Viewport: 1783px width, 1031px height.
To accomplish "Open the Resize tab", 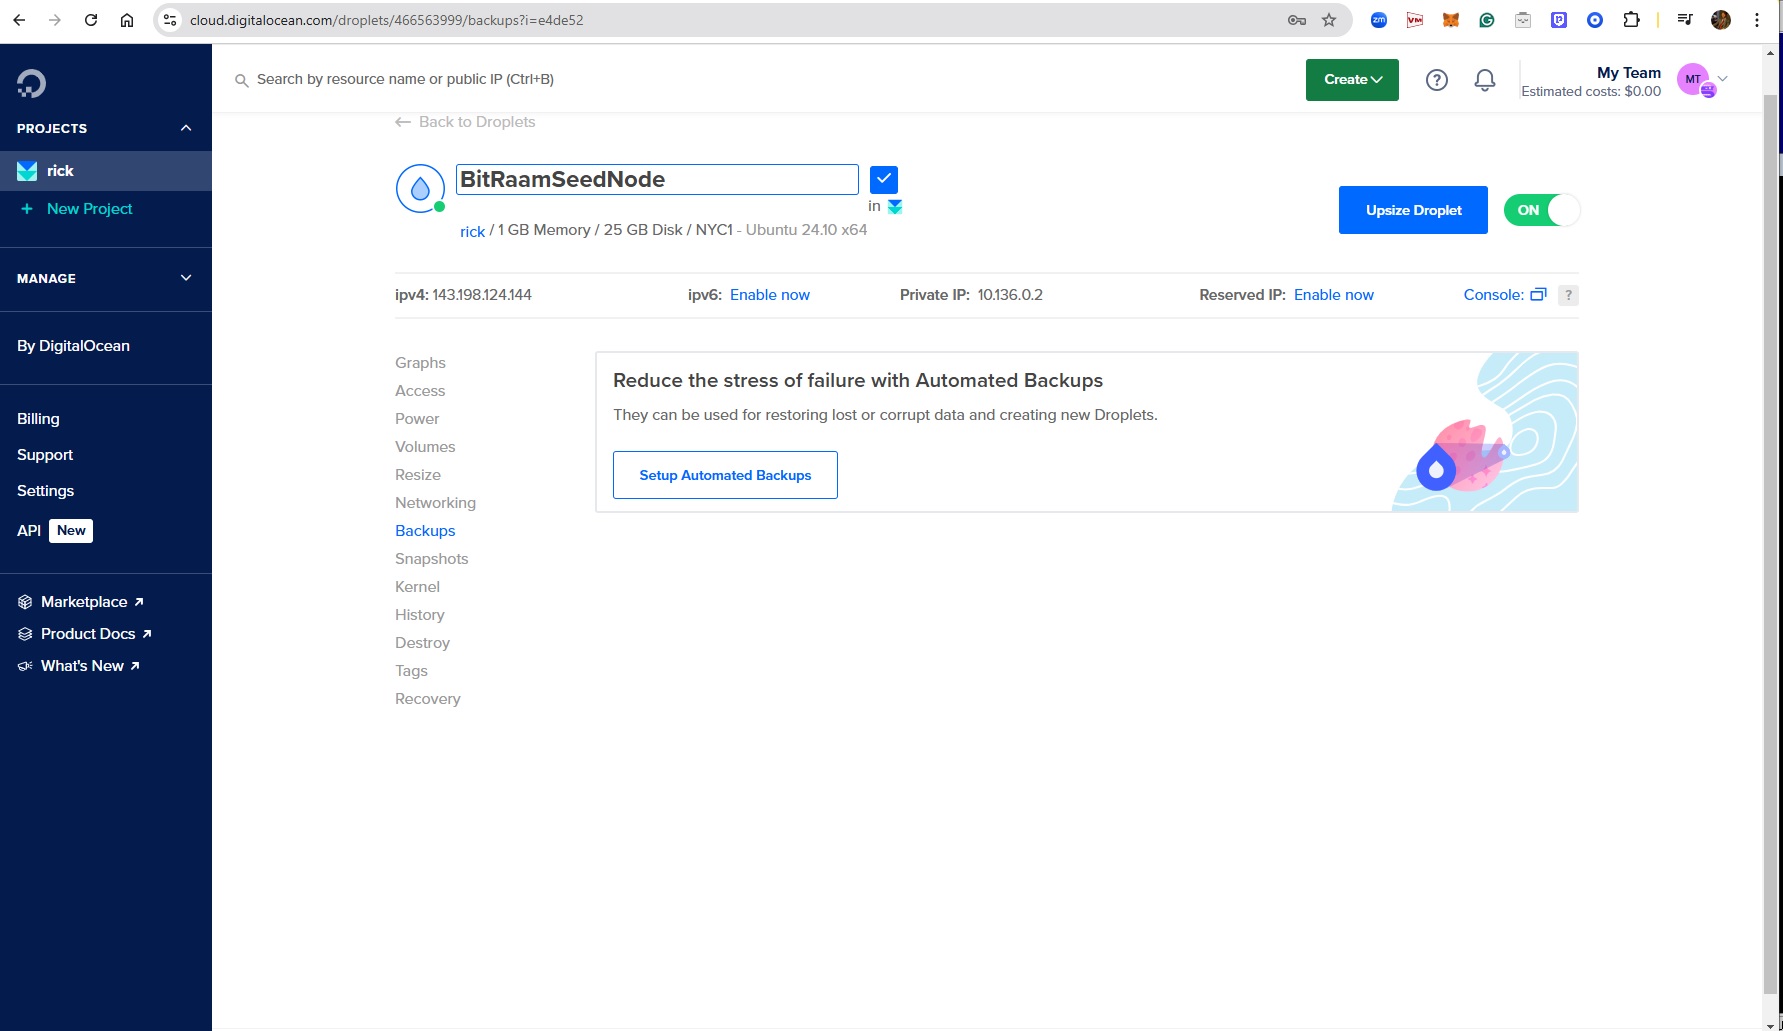I will (x=418, y=475).
